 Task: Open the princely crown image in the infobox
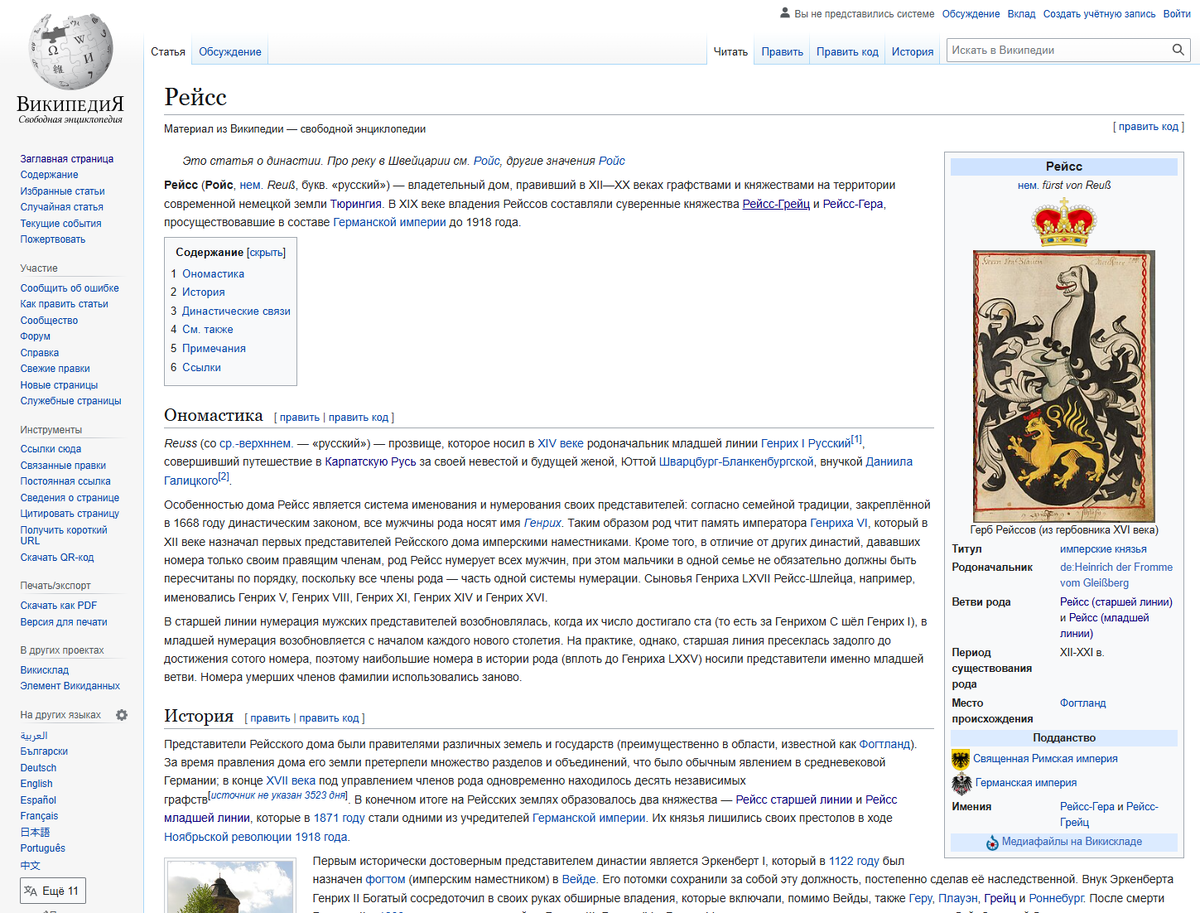pyautogui.click(x=1064, y=222)
